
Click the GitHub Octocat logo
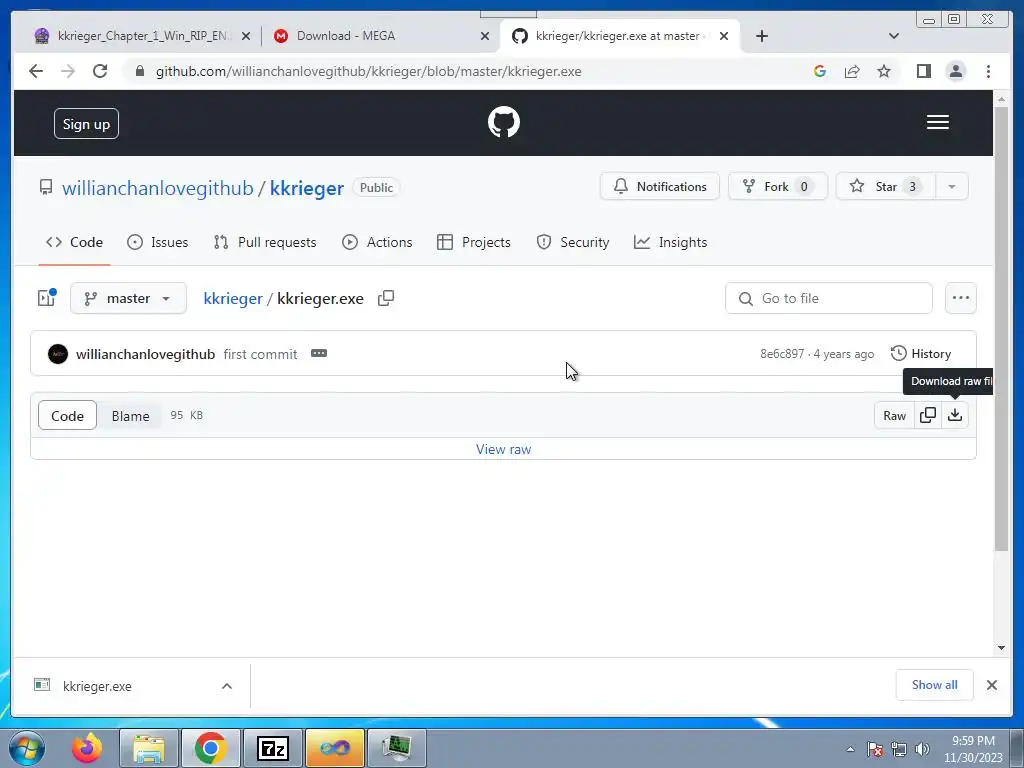tap(504, 122)
